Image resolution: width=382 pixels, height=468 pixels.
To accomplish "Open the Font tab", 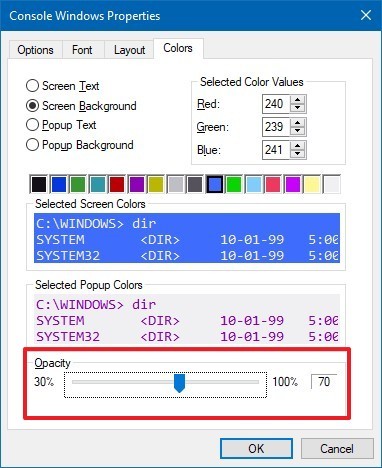I will click(82, 50).
